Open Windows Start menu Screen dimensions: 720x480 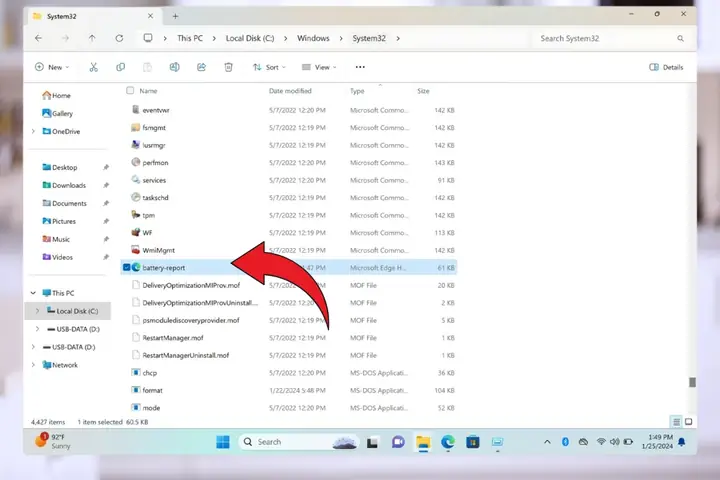(223, 442)
